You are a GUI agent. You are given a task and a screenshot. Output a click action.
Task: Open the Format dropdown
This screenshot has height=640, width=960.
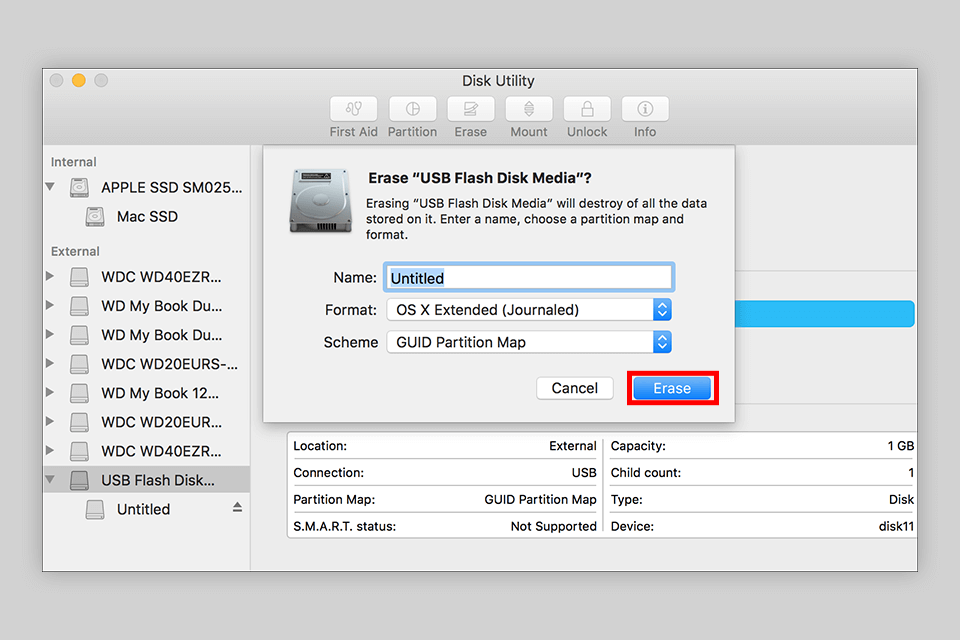(528, 310)
